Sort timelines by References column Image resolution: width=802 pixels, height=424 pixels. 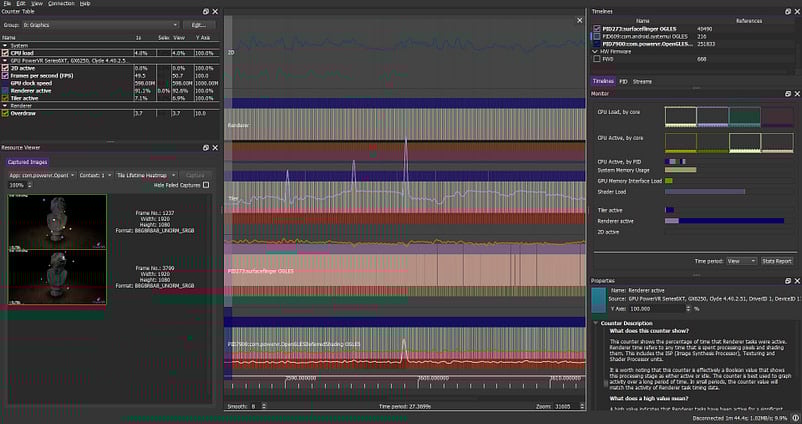click(749, 21)
